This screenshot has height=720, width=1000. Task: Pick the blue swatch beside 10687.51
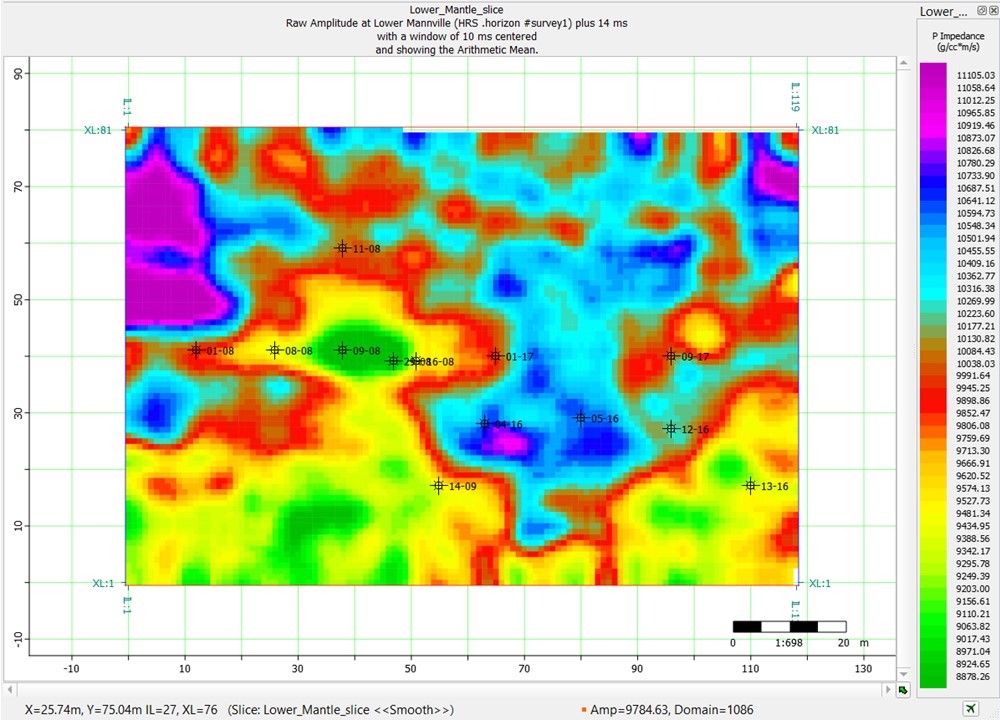pos(933,188)
